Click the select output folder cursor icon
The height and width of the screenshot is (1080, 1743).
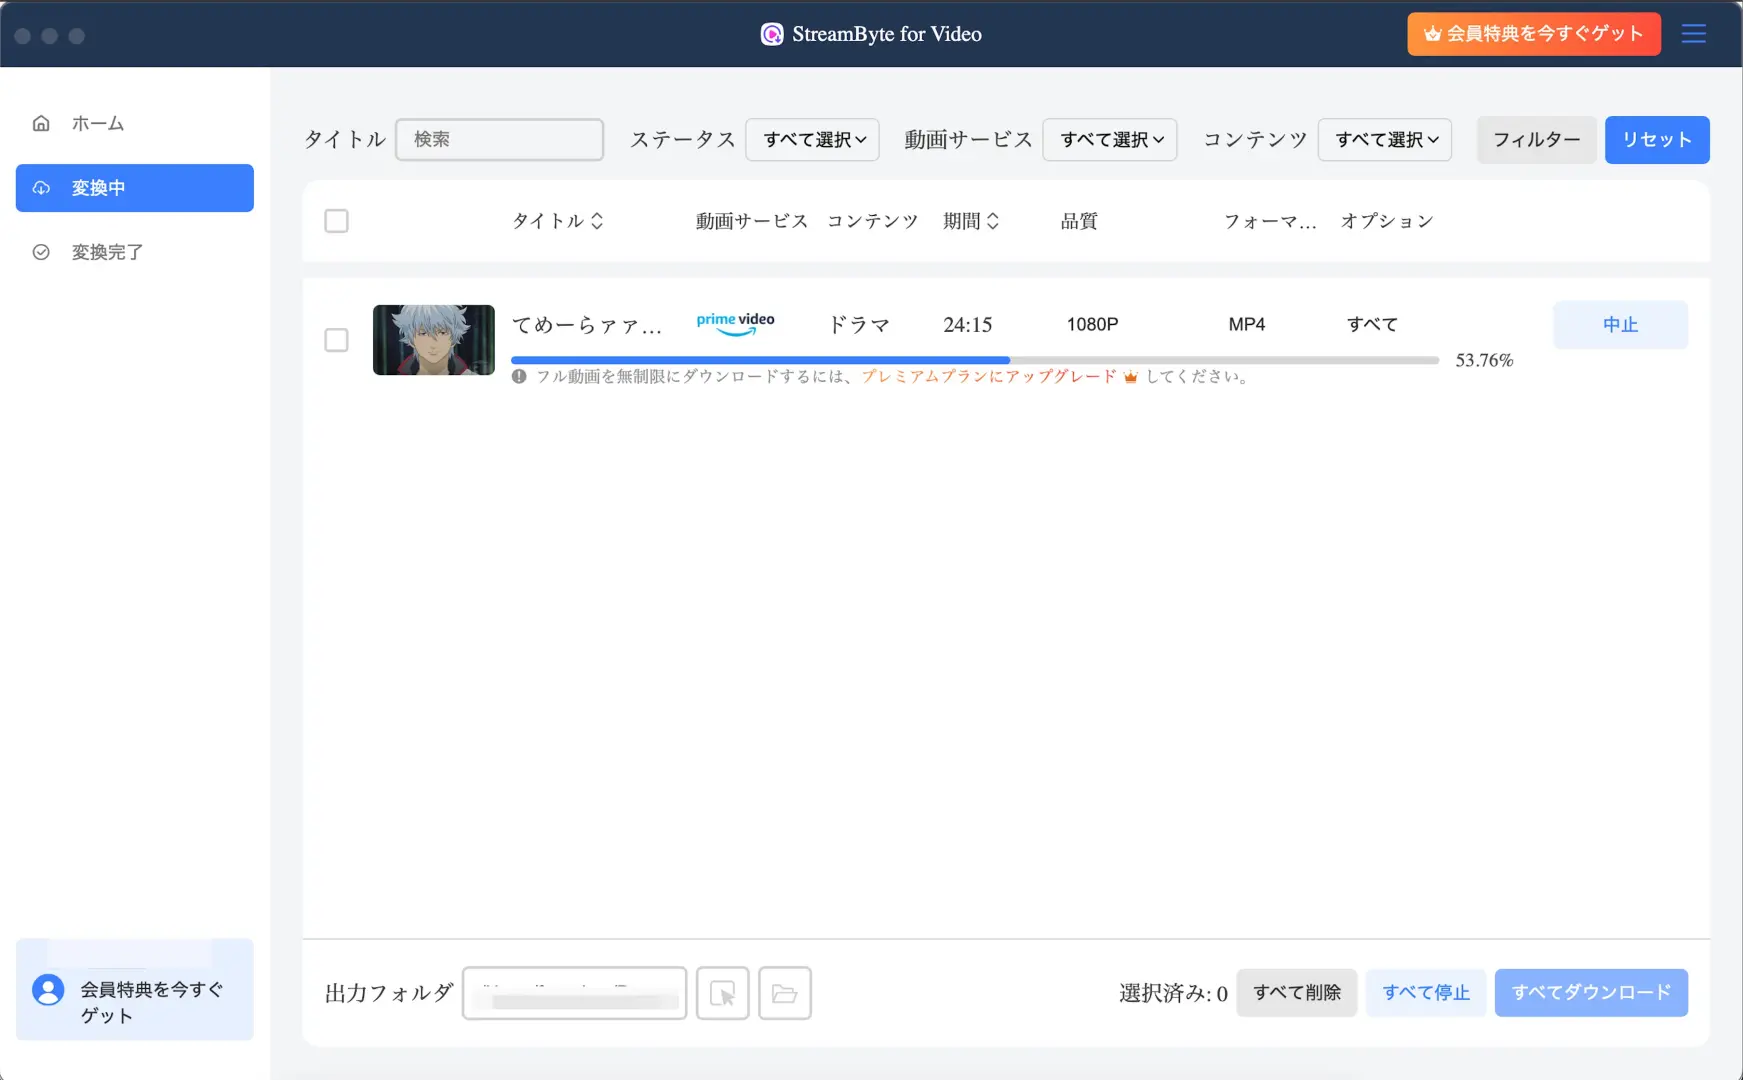(x=722, y=993)
